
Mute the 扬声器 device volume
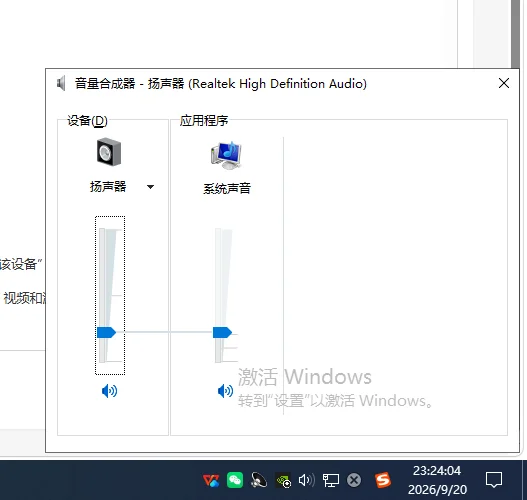tap(110, 391)
